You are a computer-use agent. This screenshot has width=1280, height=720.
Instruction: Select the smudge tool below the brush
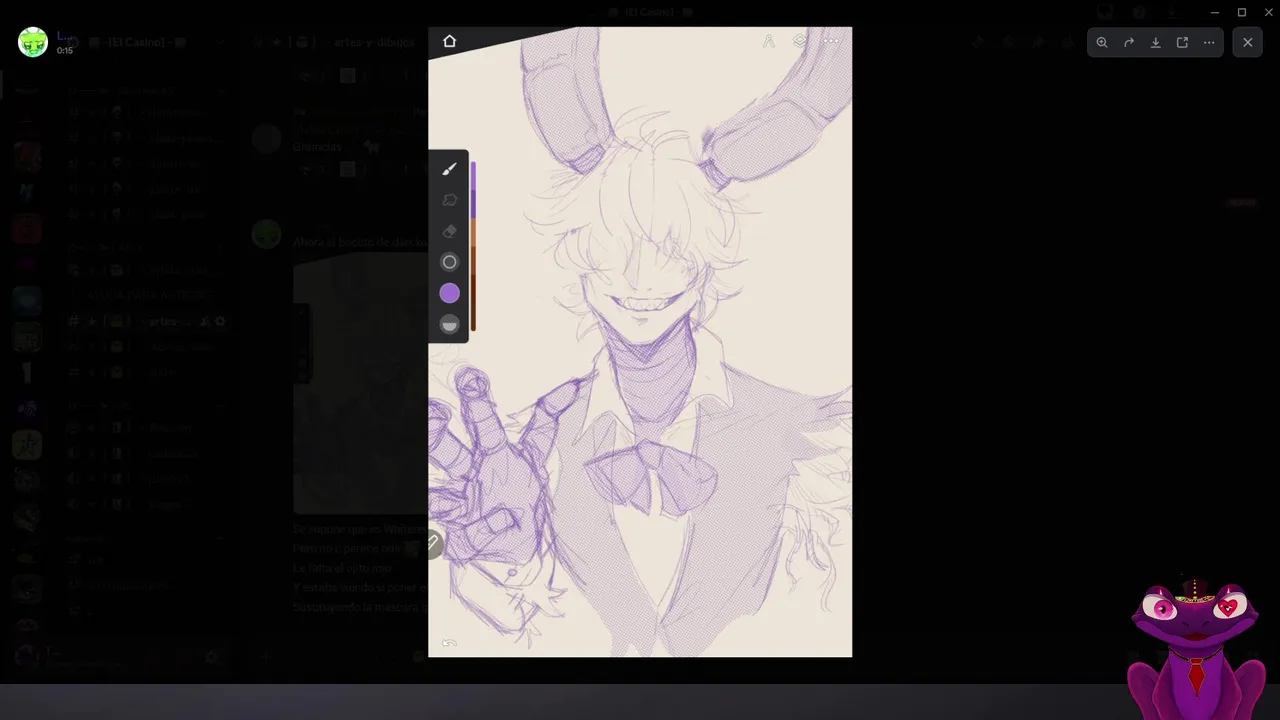pos(449,200)
